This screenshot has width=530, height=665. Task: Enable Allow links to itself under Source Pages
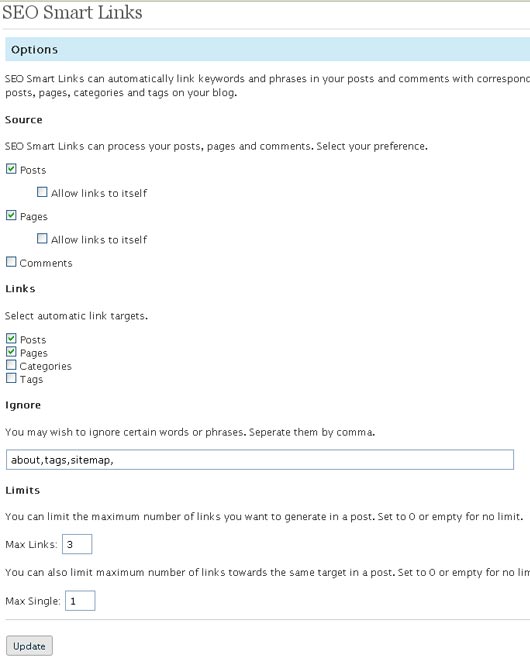click(42, 238)
